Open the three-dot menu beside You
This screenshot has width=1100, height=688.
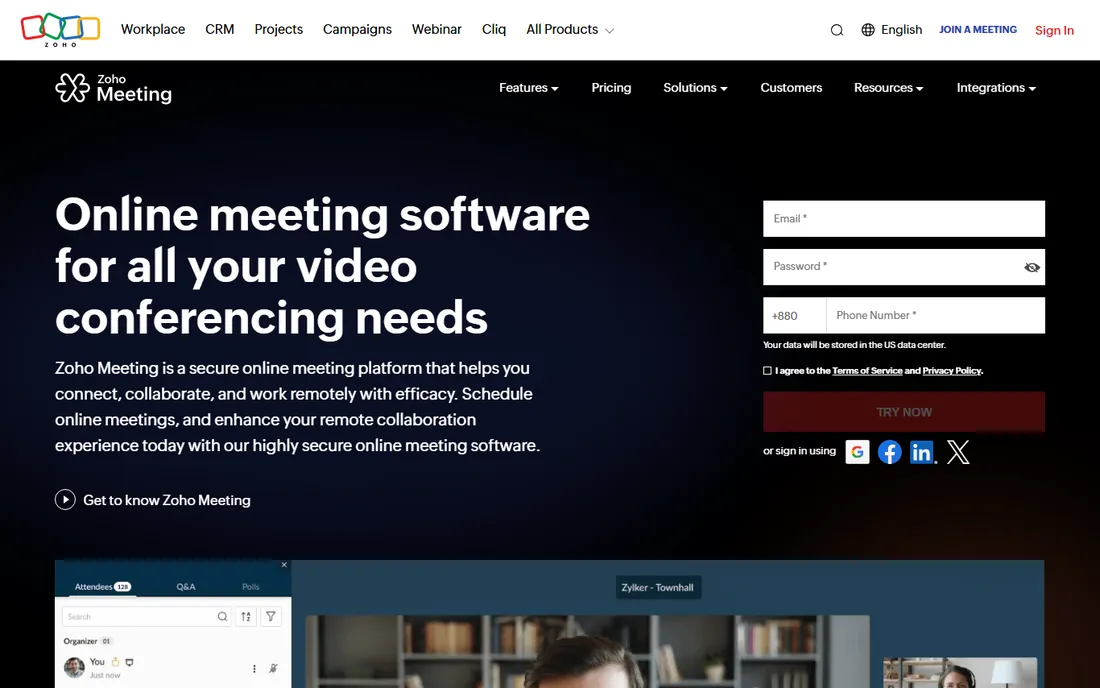point(254,668)
